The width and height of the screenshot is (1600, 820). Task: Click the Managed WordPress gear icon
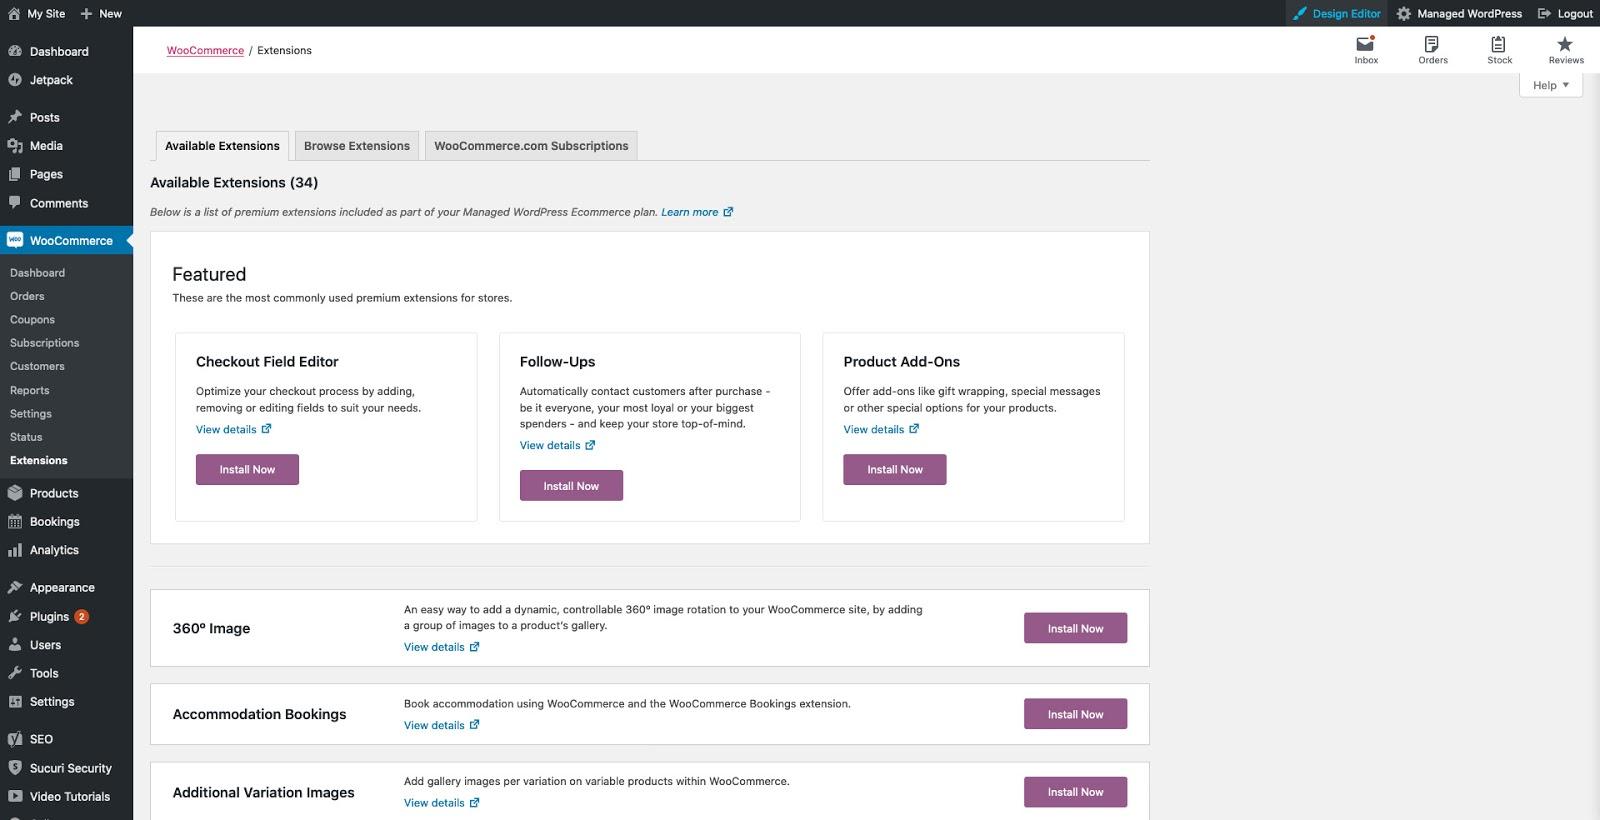coord(1404,14)
